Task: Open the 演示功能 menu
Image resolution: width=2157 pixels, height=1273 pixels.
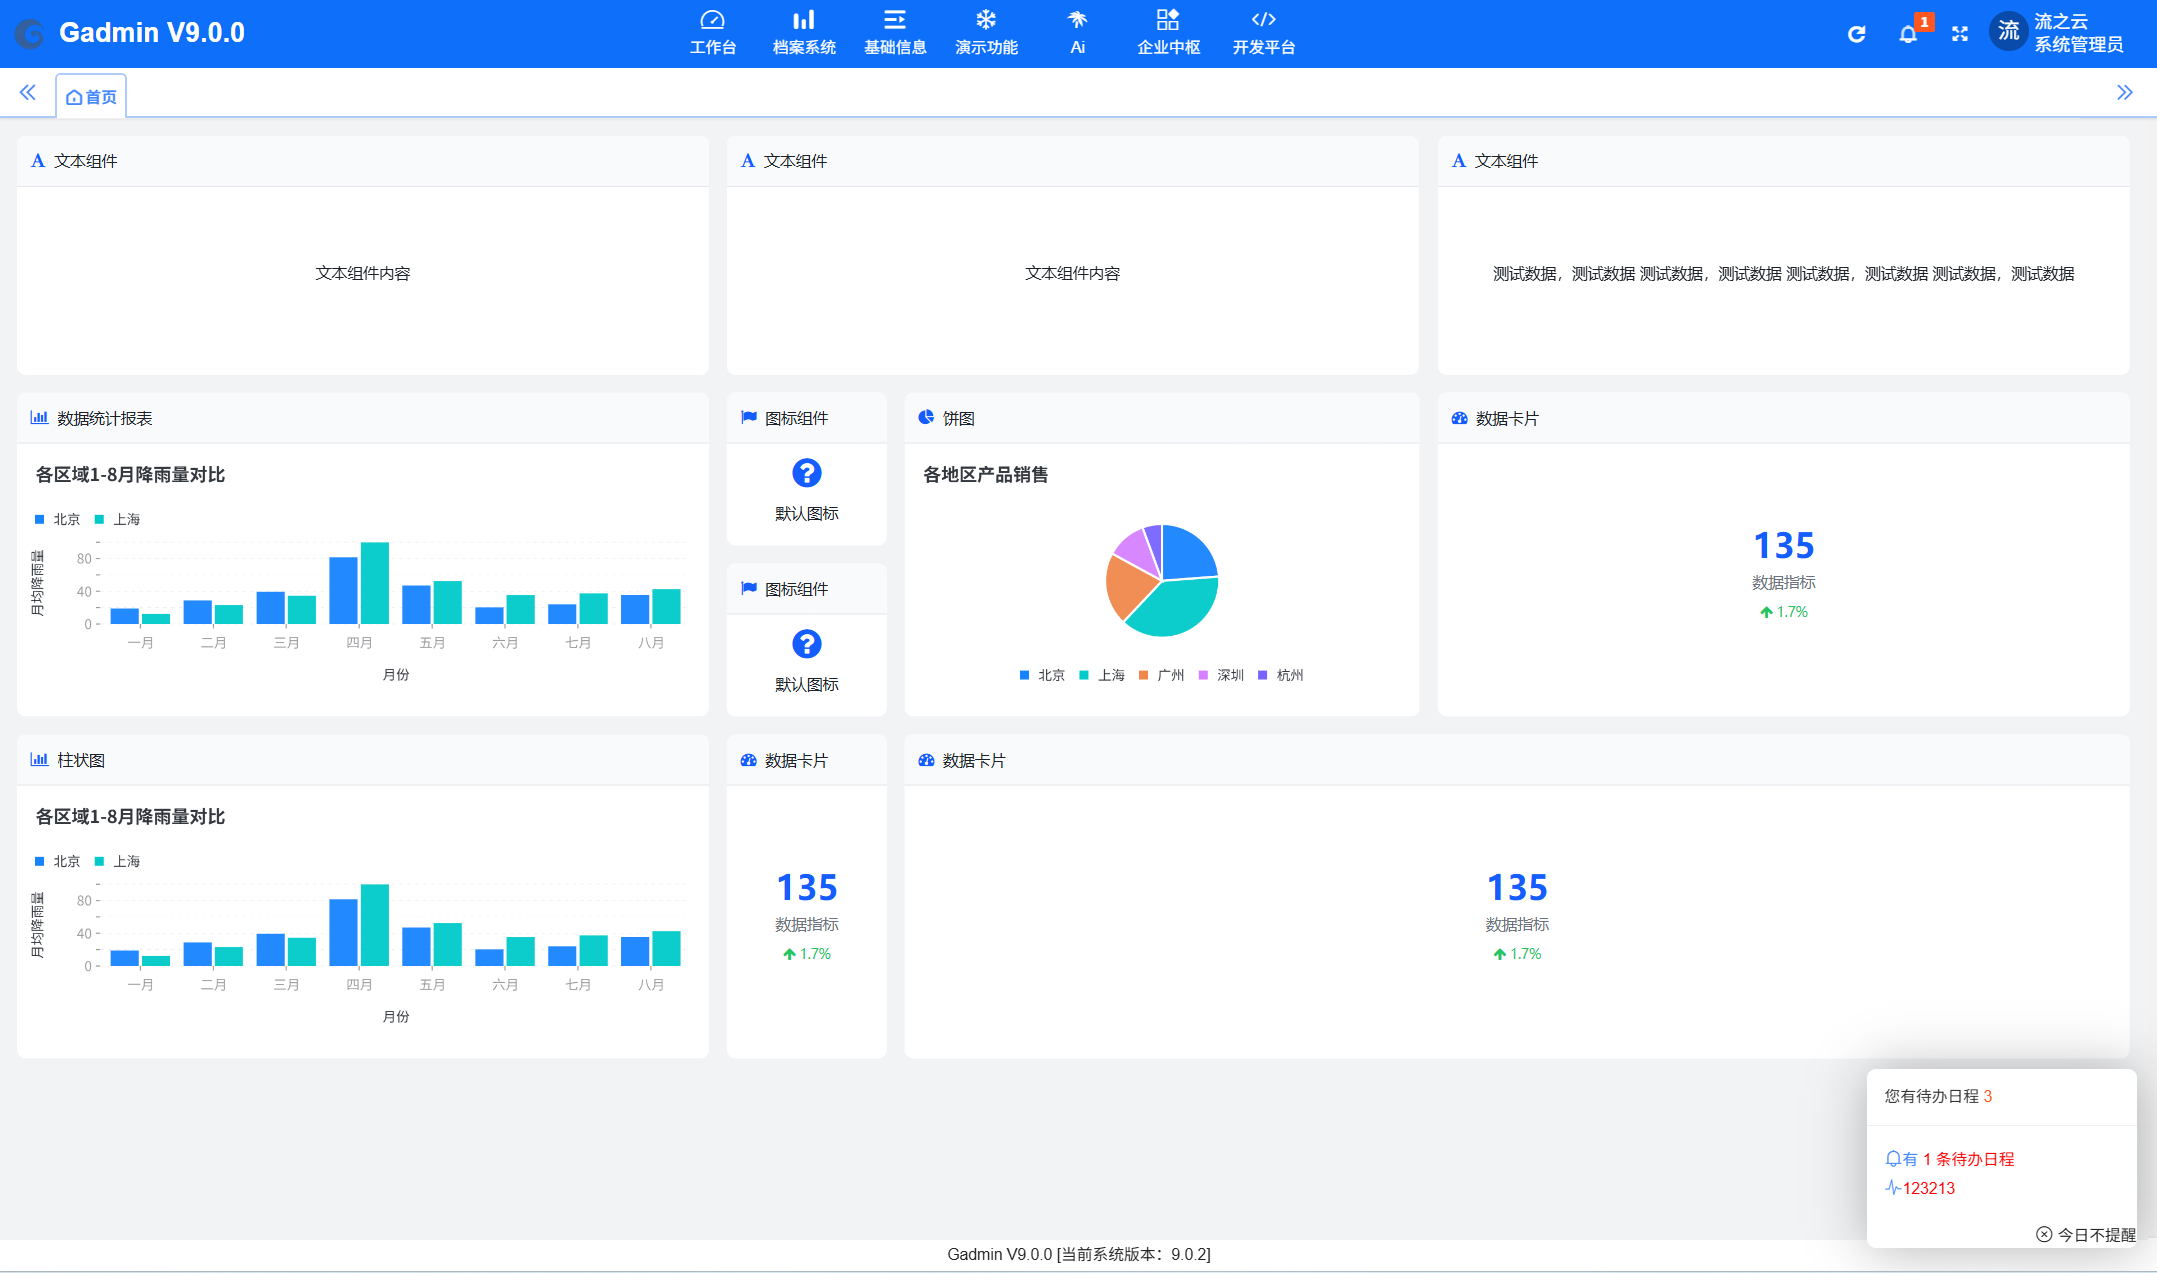Action: pos(986,33)
